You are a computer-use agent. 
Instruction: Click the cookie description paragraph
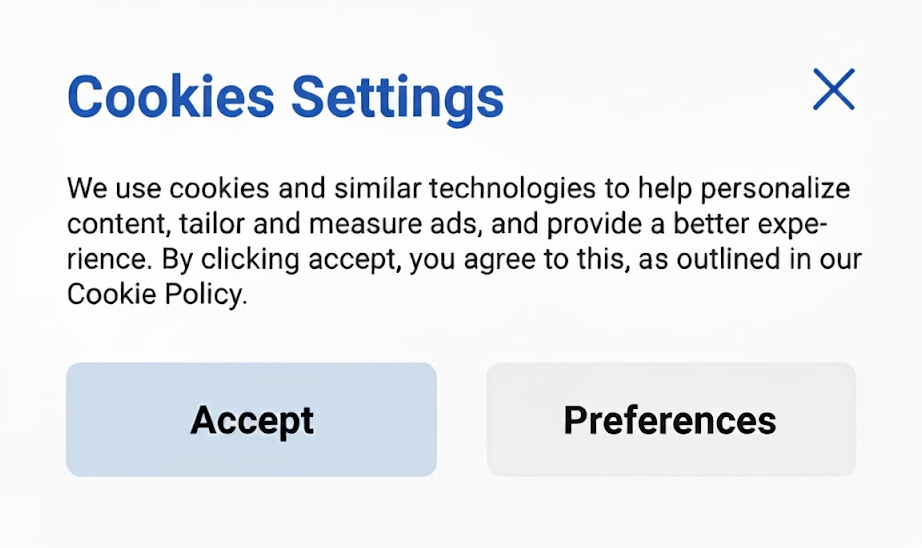tap(460, 242)
